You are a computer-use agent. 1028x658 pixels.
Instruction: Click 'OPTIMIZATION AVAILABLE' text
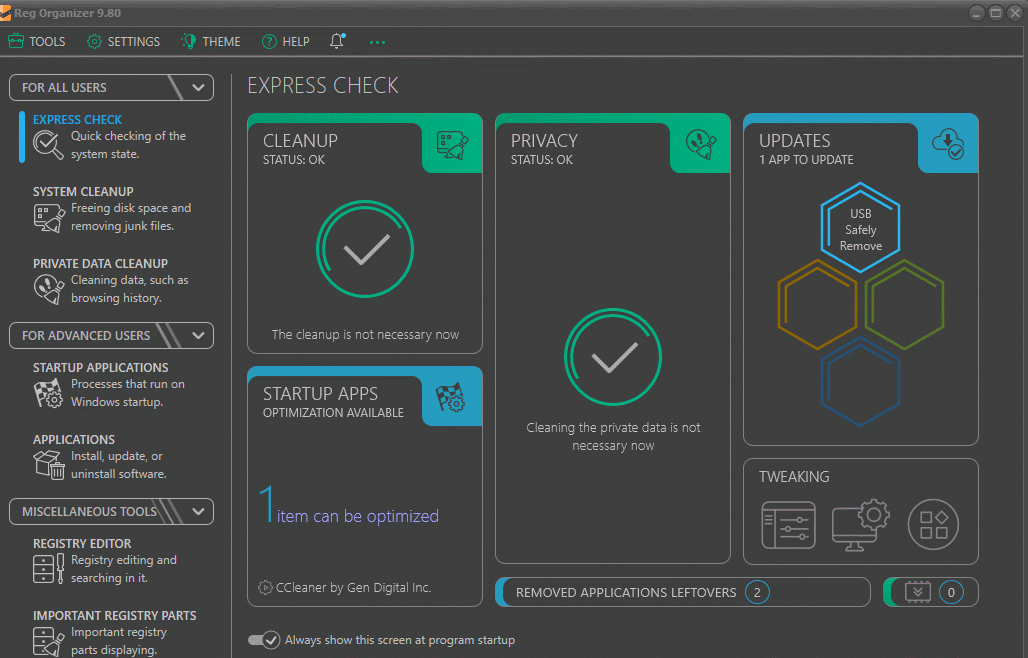tap(333, 413)
